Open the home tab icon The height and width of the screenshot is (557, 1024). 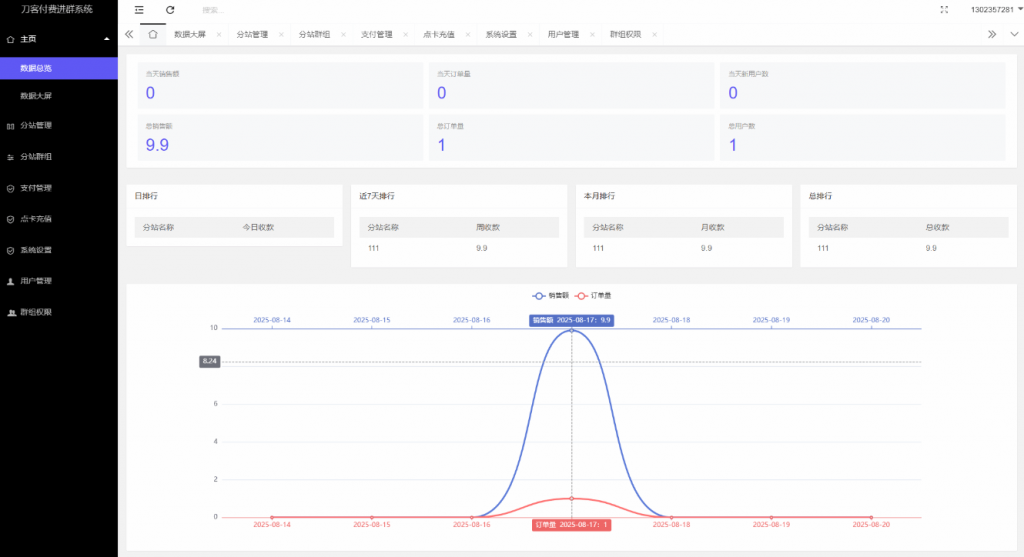[153, 35]
